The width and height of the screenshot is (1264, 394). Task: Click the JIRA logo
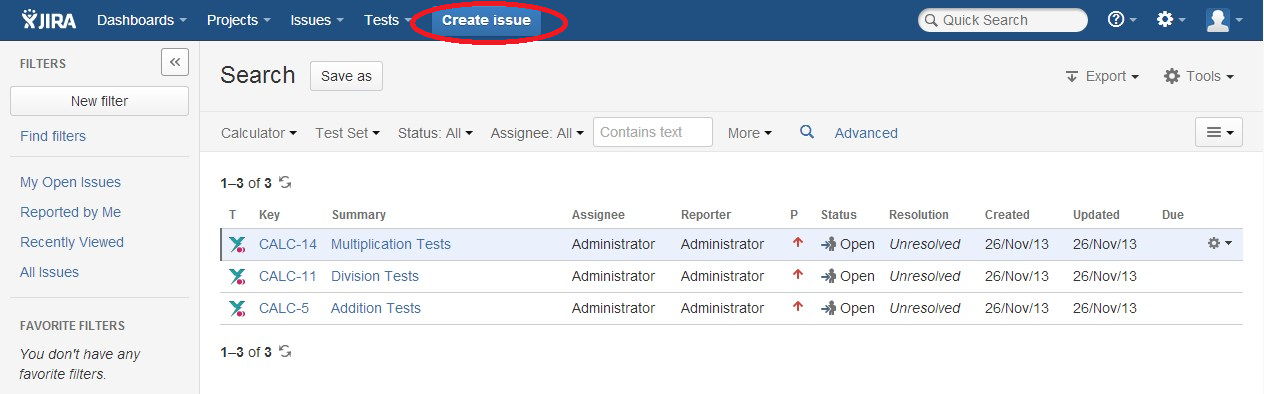pyautogui.click(x=48, y=20)
